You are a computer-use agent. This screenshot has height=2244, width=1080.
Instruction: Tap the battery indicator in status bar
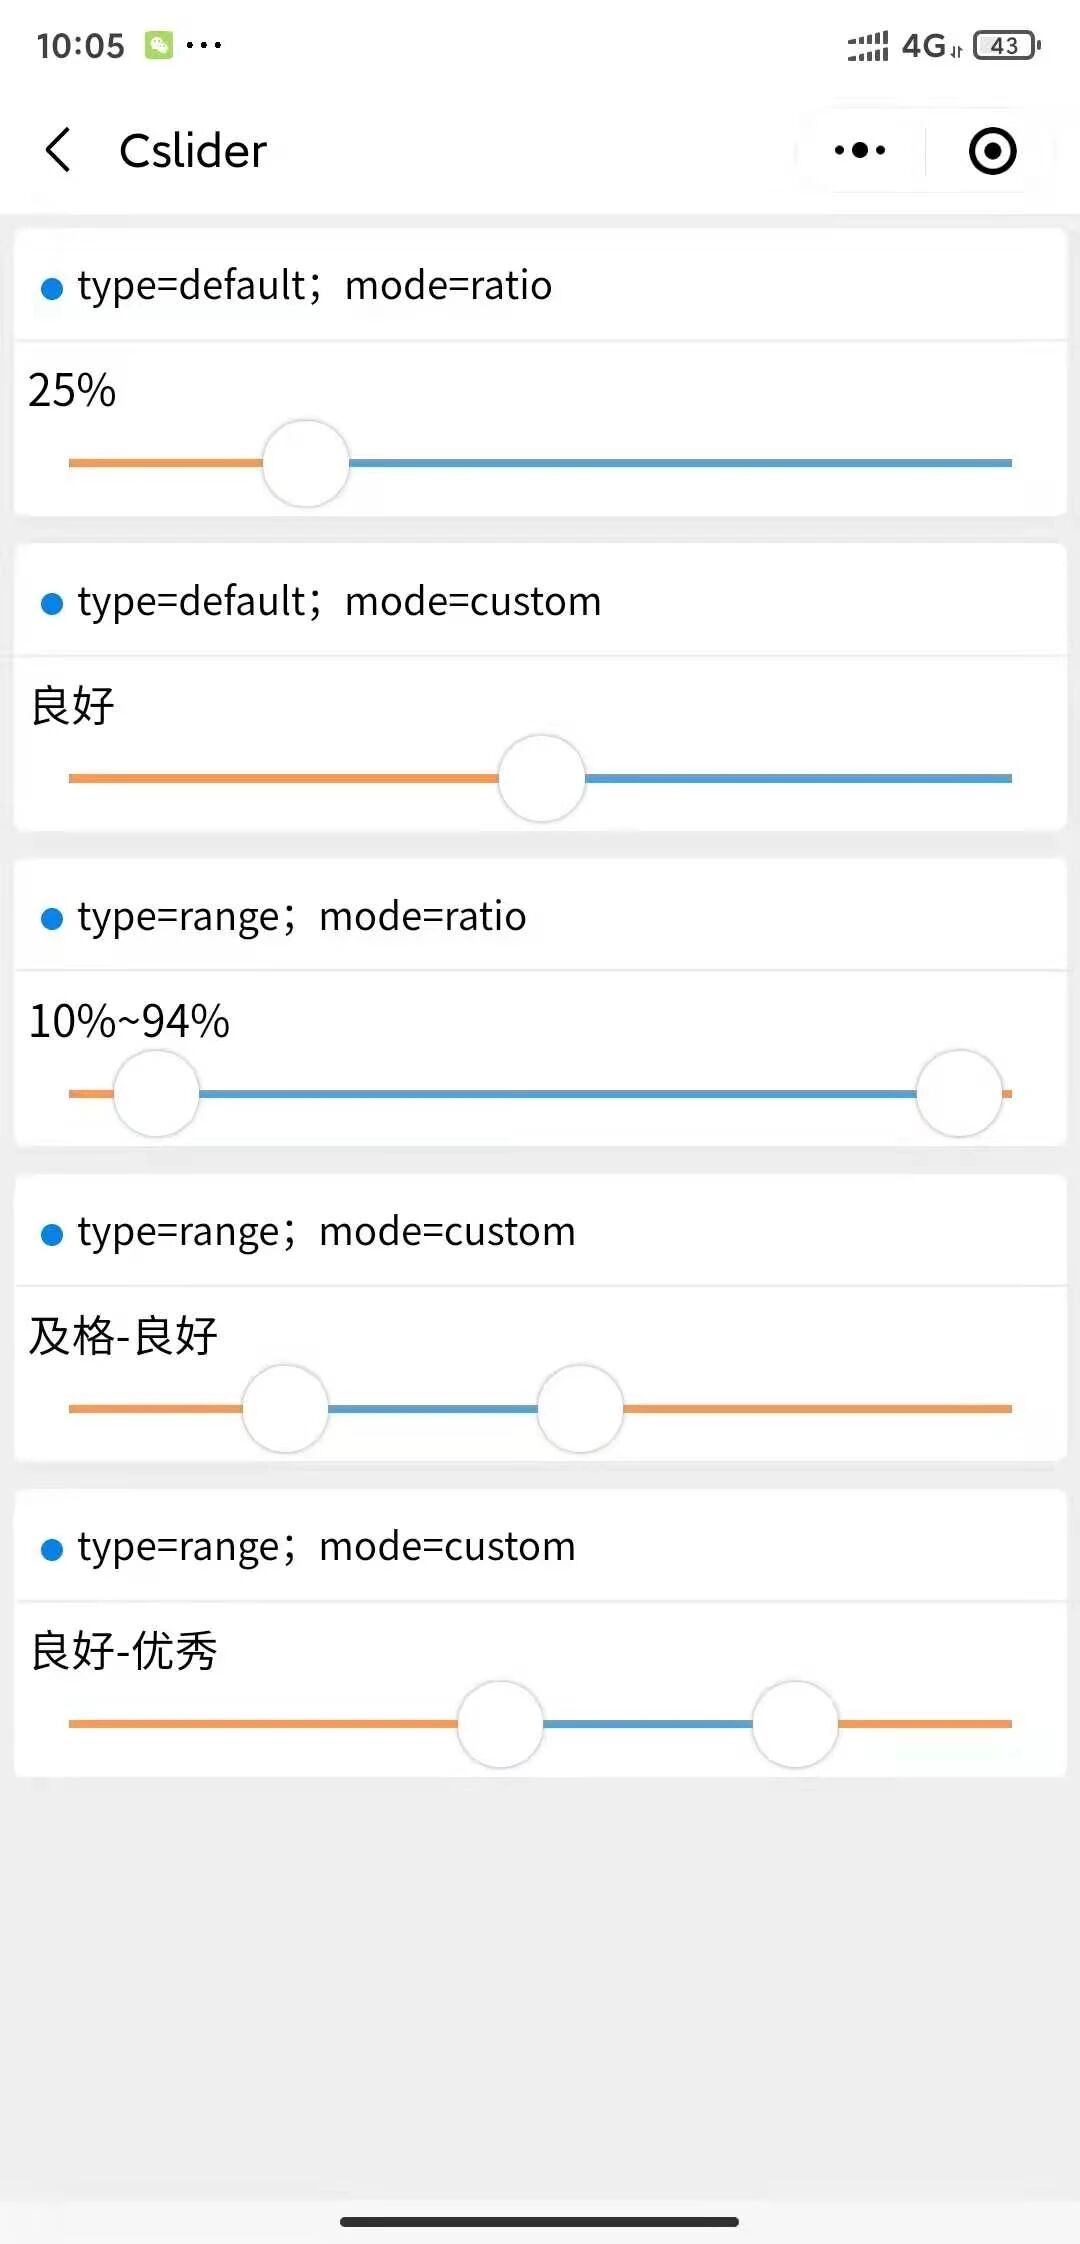pyautogui.click(x=1006, y=45)
